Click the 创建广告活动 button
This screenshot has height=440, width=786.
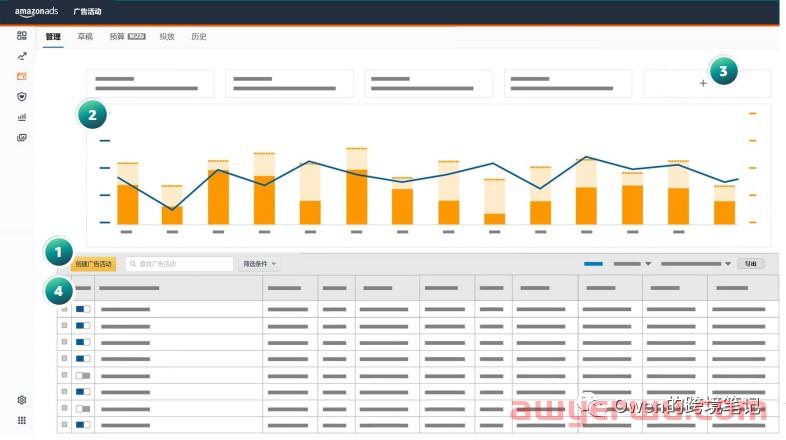point(95,264)
